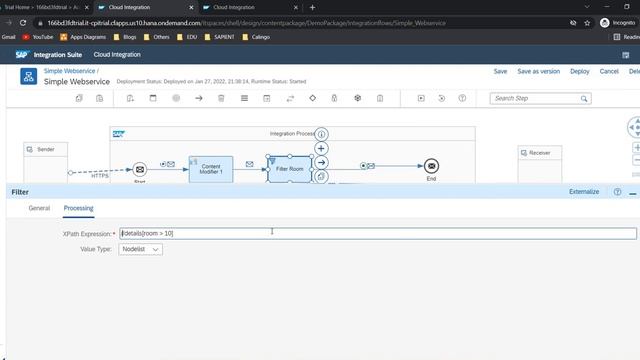Click the connector arrow icon beside Filter Room

322,163
